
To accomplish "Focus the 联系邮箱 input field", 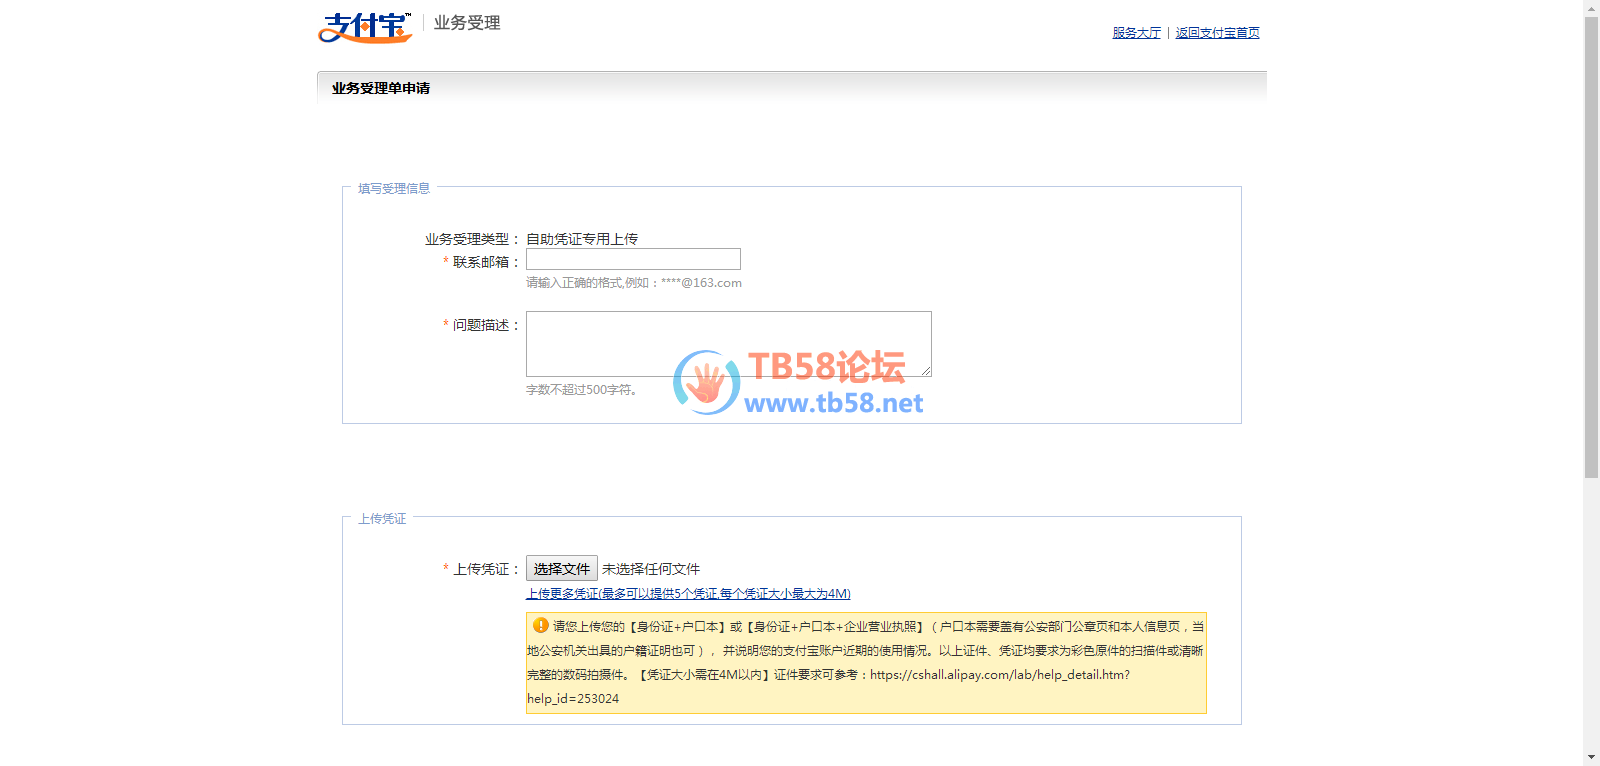I will [633, 260].
